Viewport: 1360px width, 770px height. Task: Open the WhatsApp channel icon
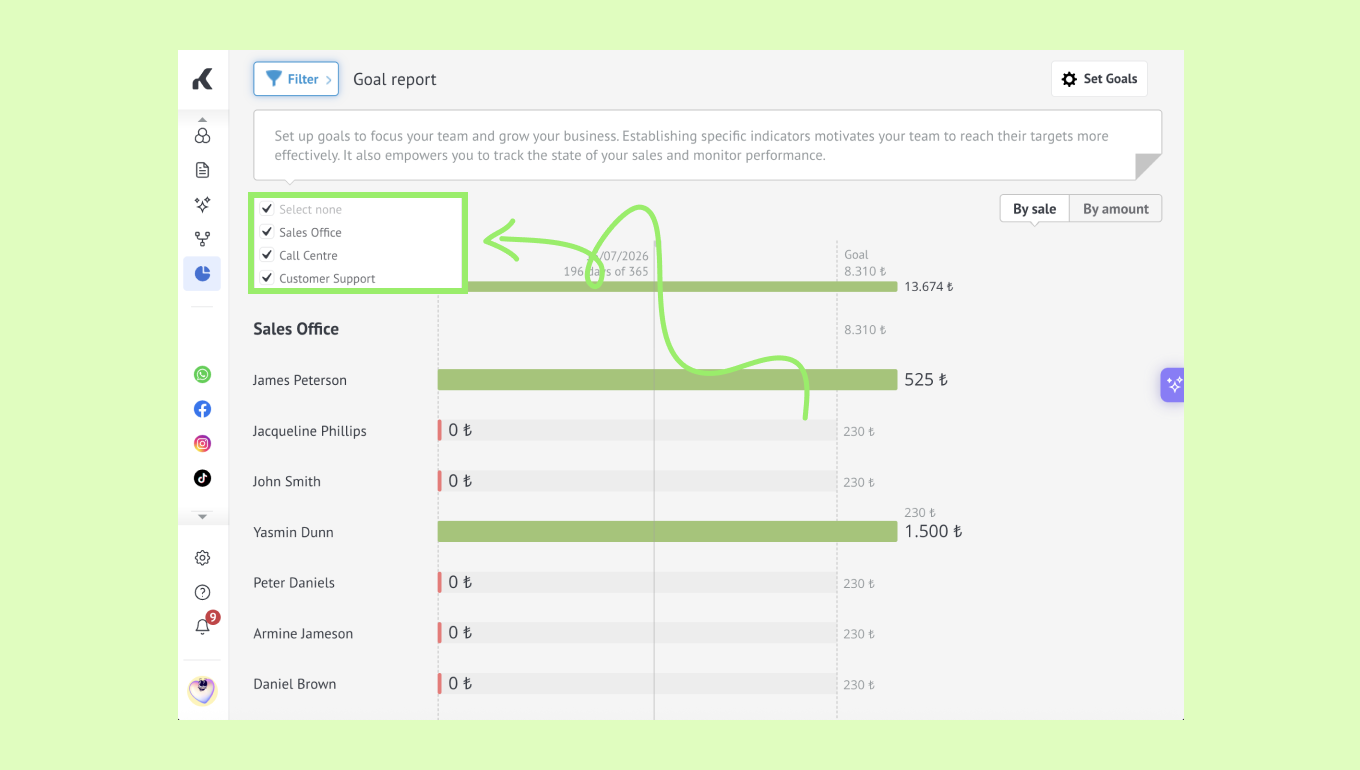click(203, 375)
